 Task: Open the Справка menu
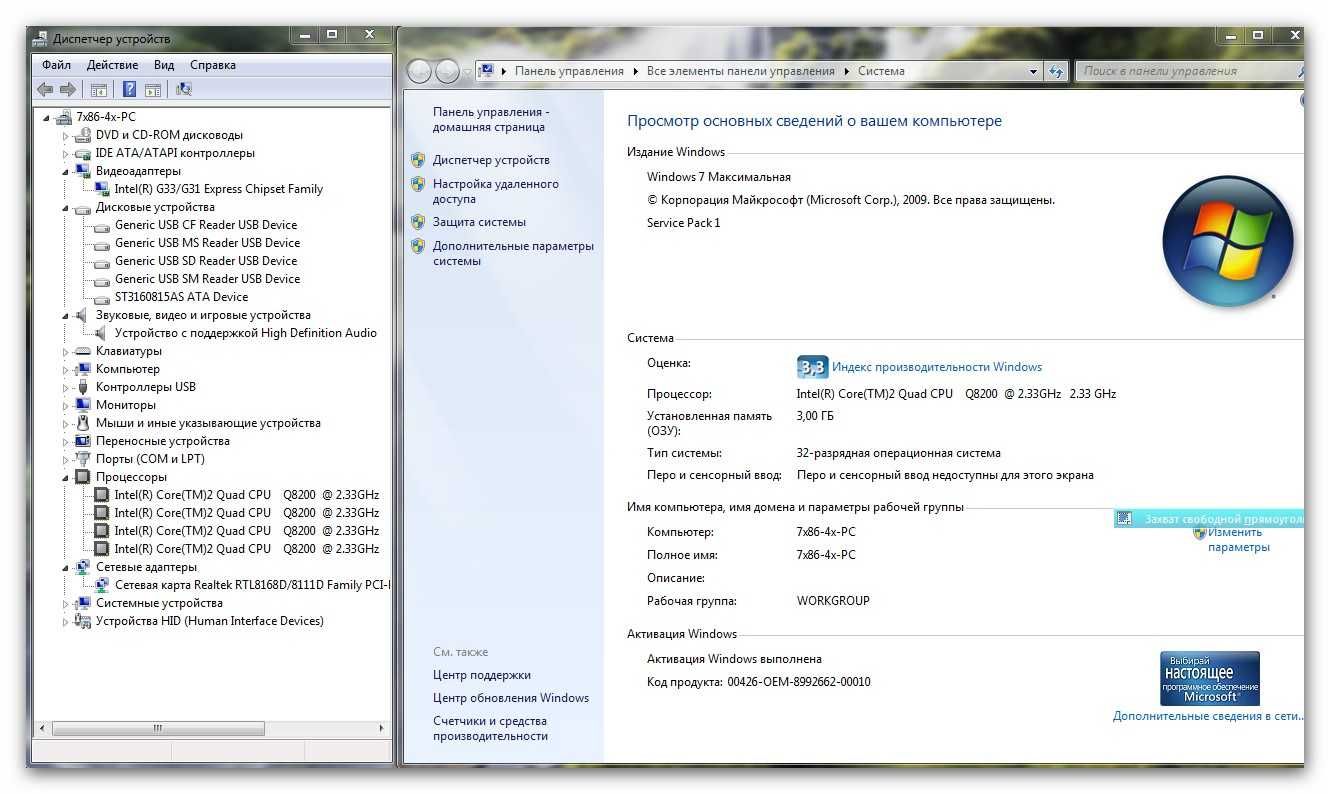coord(213,65)
